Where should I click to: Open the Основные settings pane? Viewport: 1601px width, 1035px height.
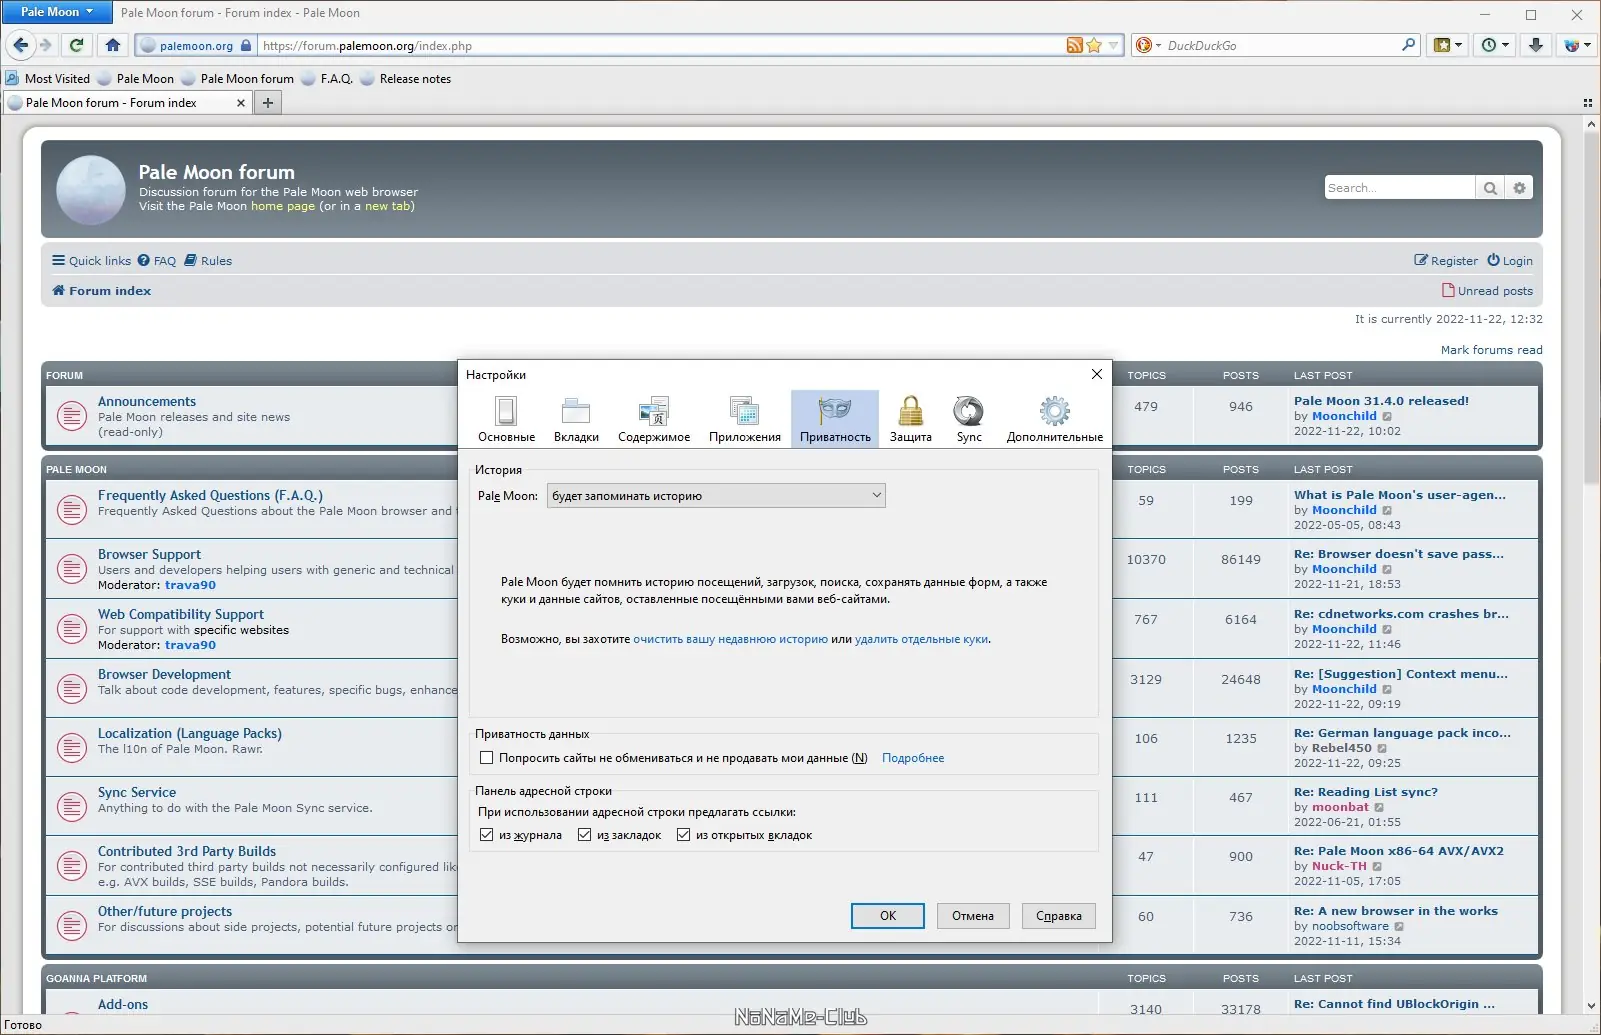[x=506, y=419]
